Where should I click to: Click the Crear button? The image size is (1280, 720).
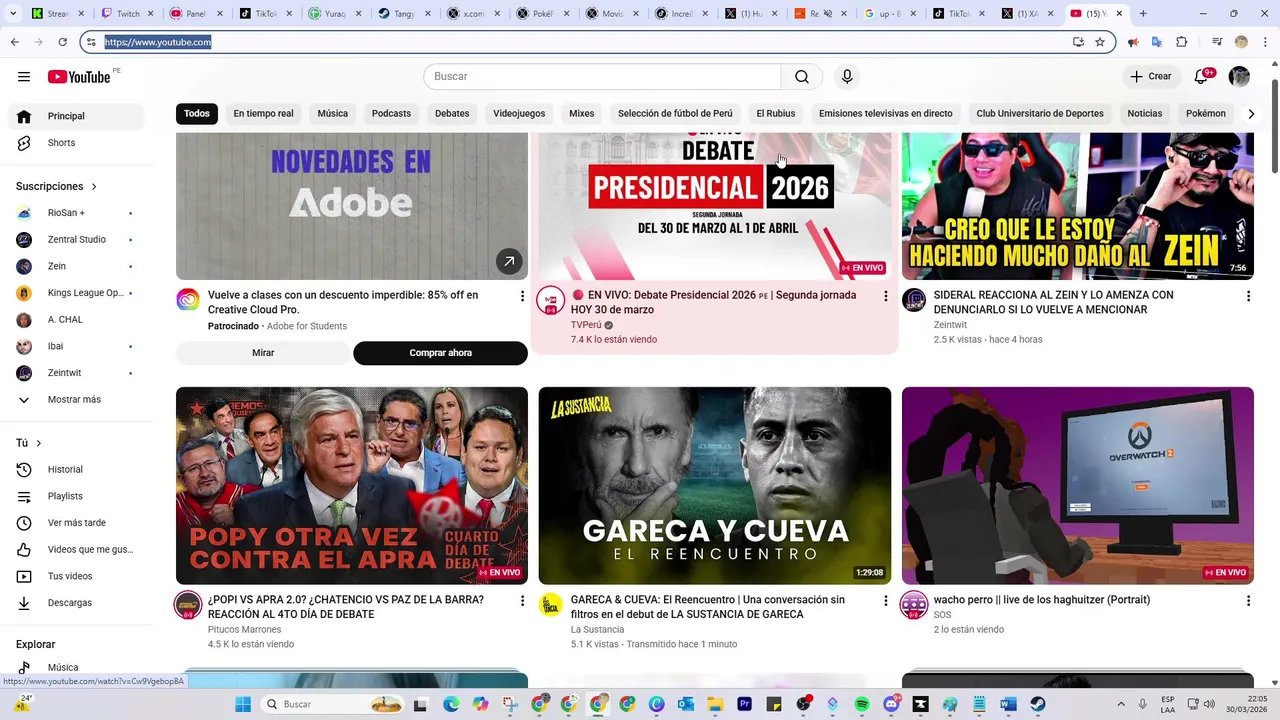pos(1150,77)
